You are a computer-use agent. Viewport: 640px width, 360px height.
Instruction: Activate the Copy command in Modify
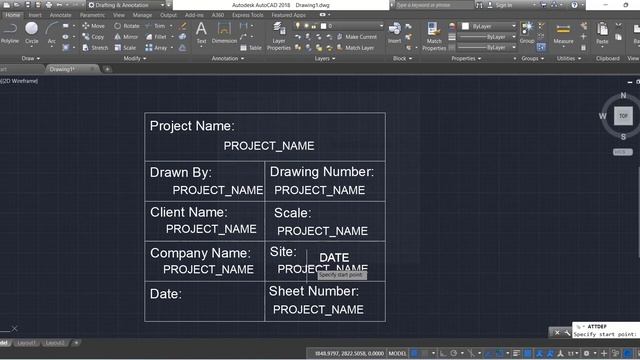[93, 37]
